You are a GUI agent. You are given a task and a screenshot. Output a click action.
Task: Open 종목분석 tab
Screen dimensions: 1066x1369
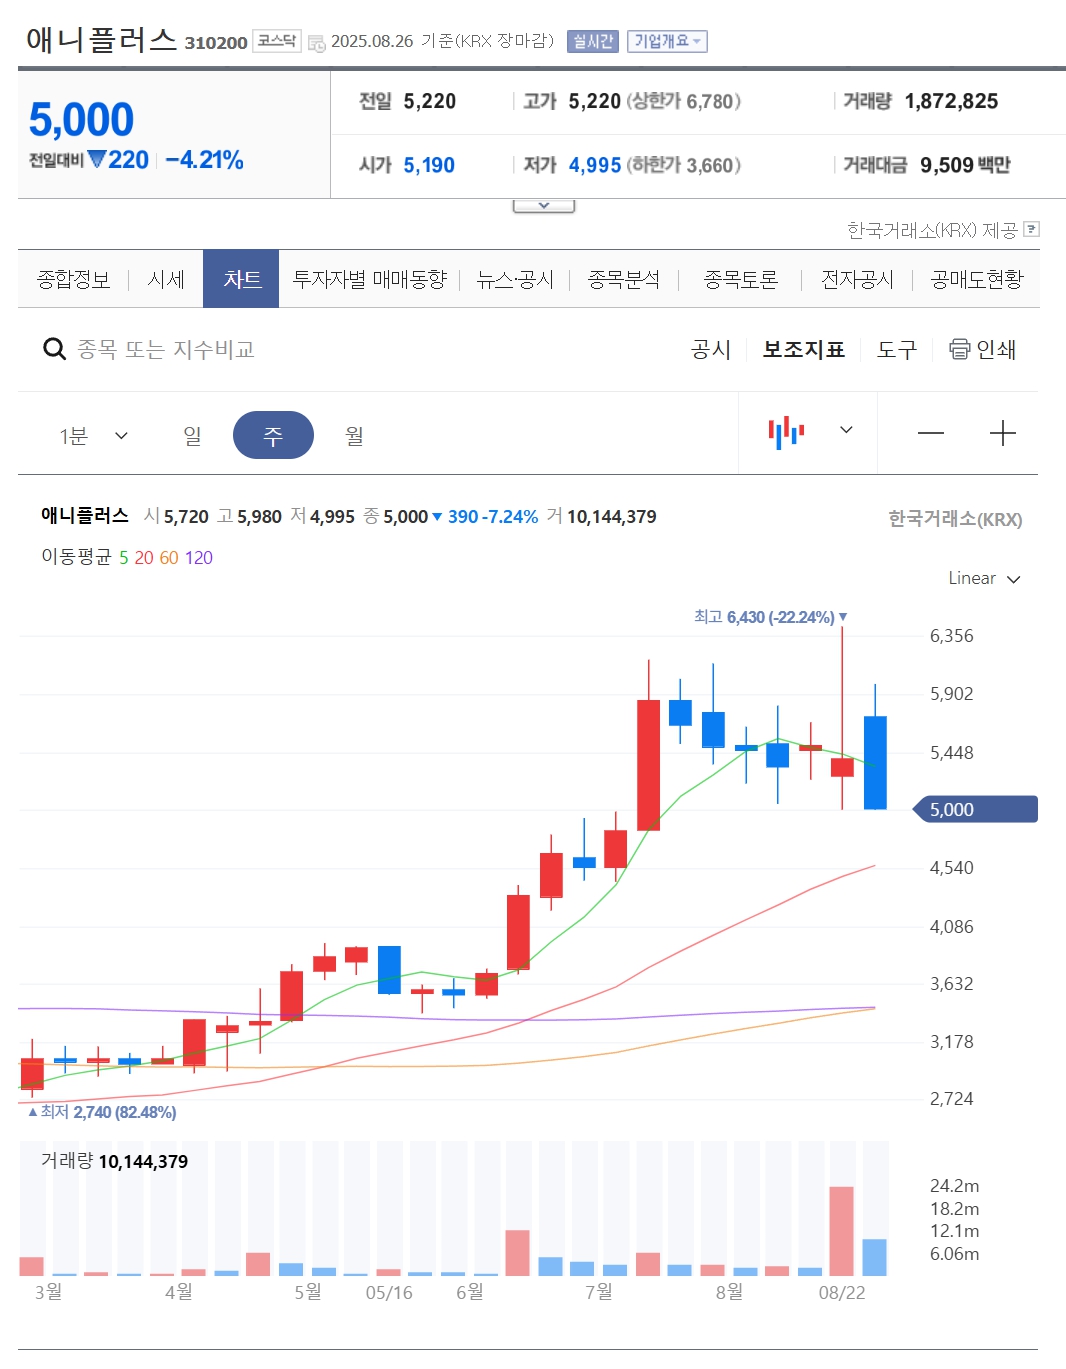coord(624,279)
